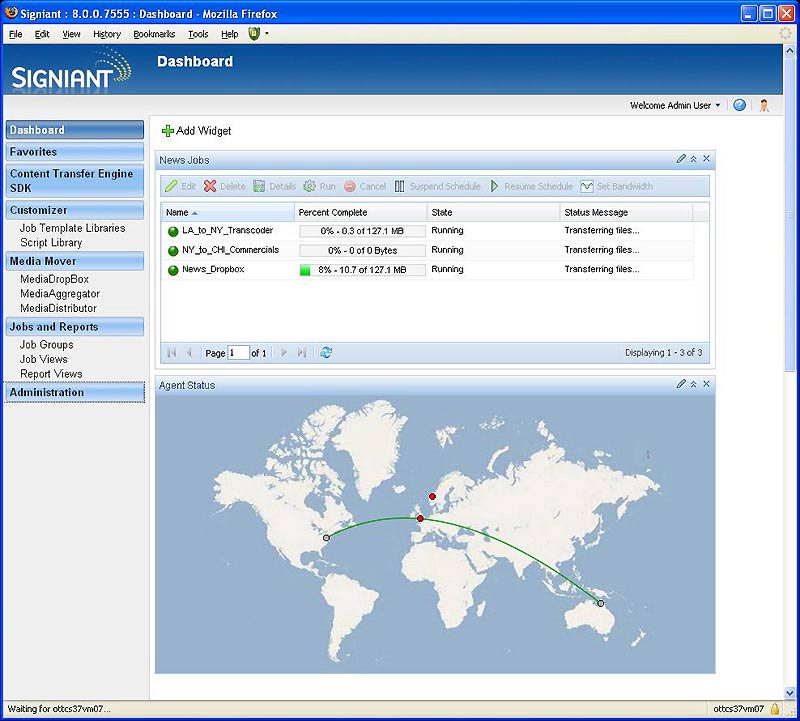Open the History menu
The height and width of the screenshot is (721, 800).
click(106, 34)
